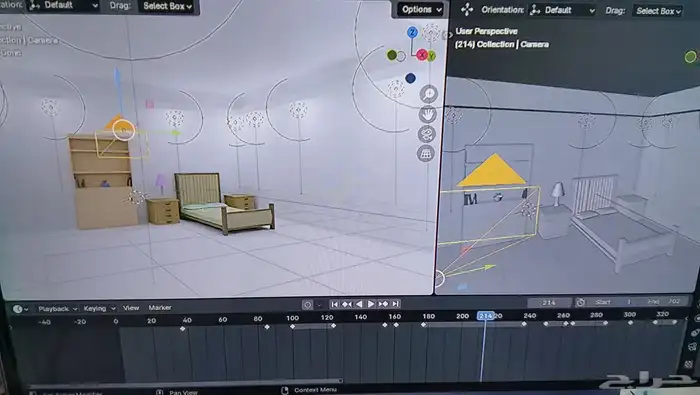Select the keyframe diamond near frame 237
The image size is (700, 395).
(x=524, y=324)
